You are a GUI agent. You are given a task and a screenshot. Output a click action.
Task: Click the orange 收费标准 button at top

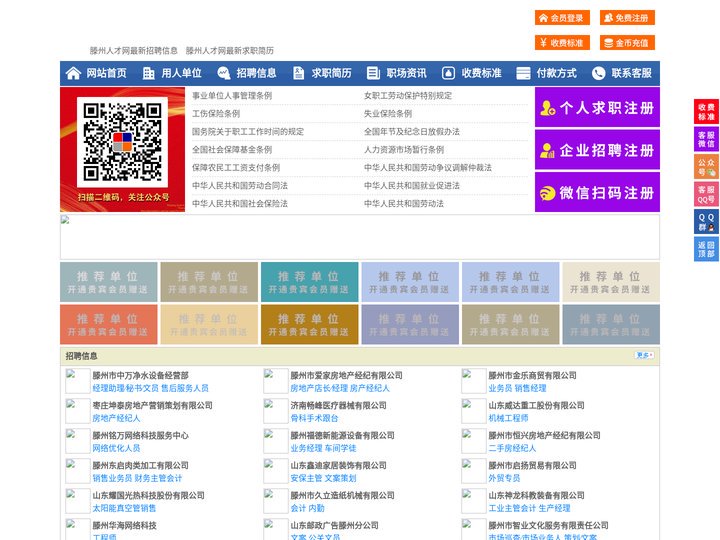tap(562, 43)
